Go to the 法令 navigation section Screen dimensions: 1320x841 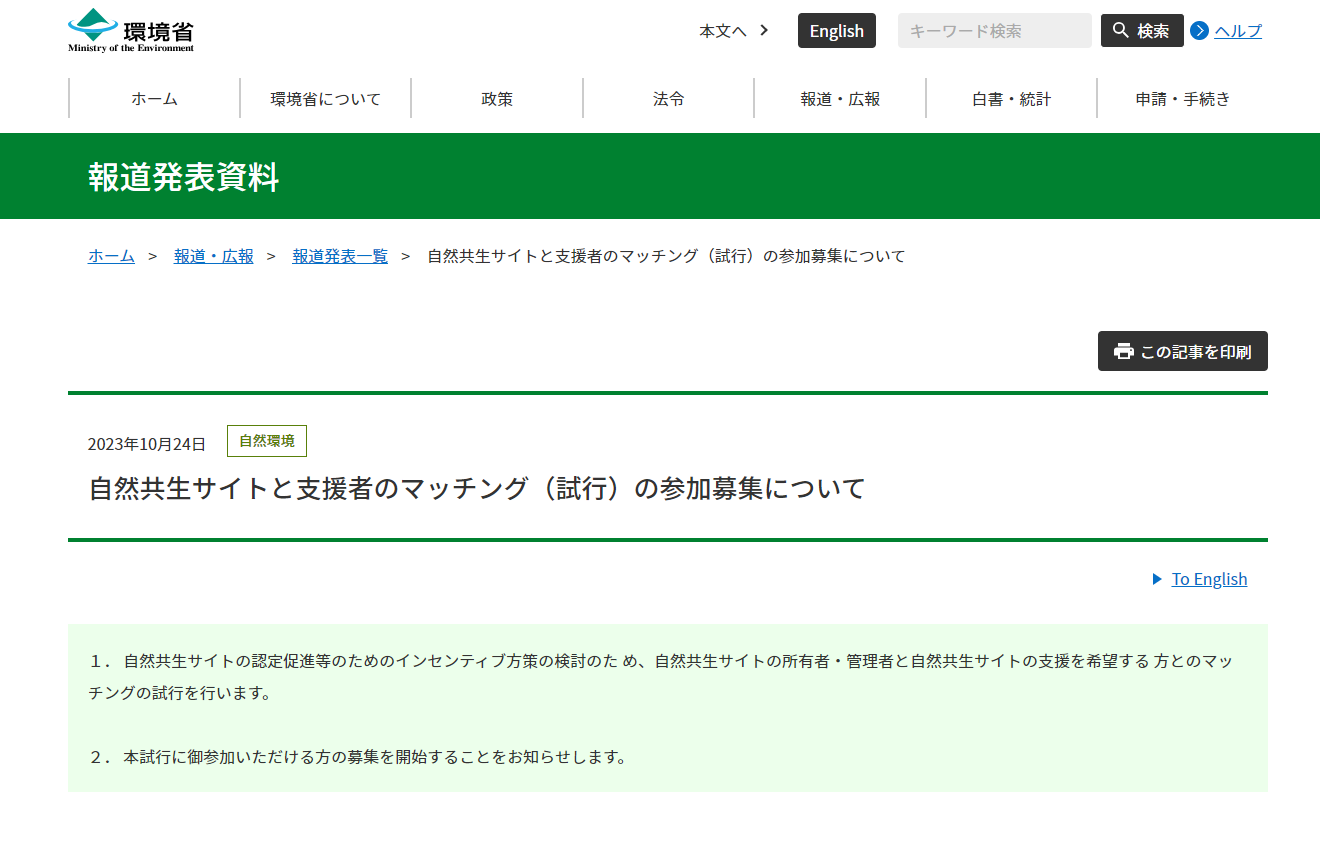(669, 99)
